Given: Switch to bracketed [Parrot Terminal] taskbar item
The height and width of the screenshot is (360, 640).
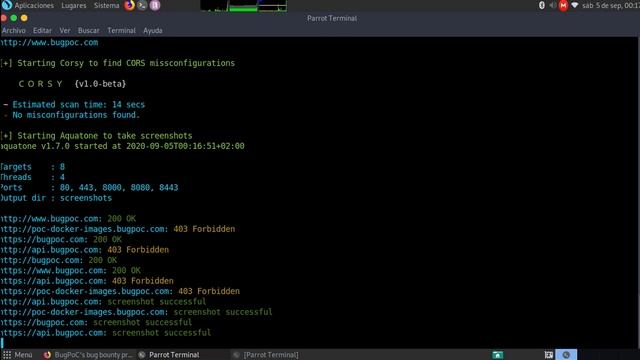Looking at the screenshot, I should 266,355.
